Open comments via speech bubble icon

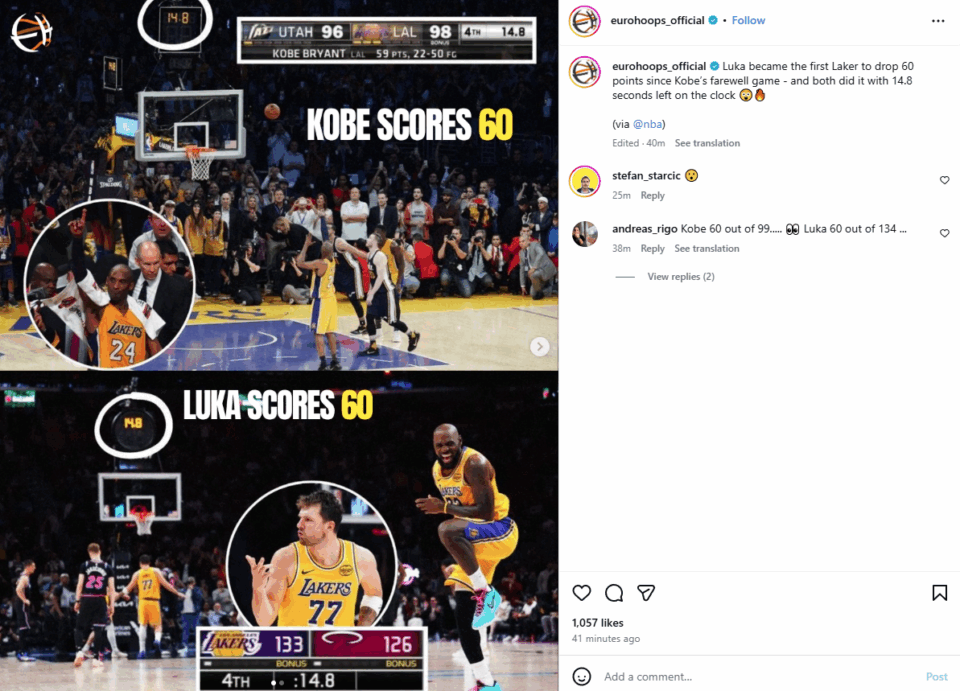tap(614, 592)
